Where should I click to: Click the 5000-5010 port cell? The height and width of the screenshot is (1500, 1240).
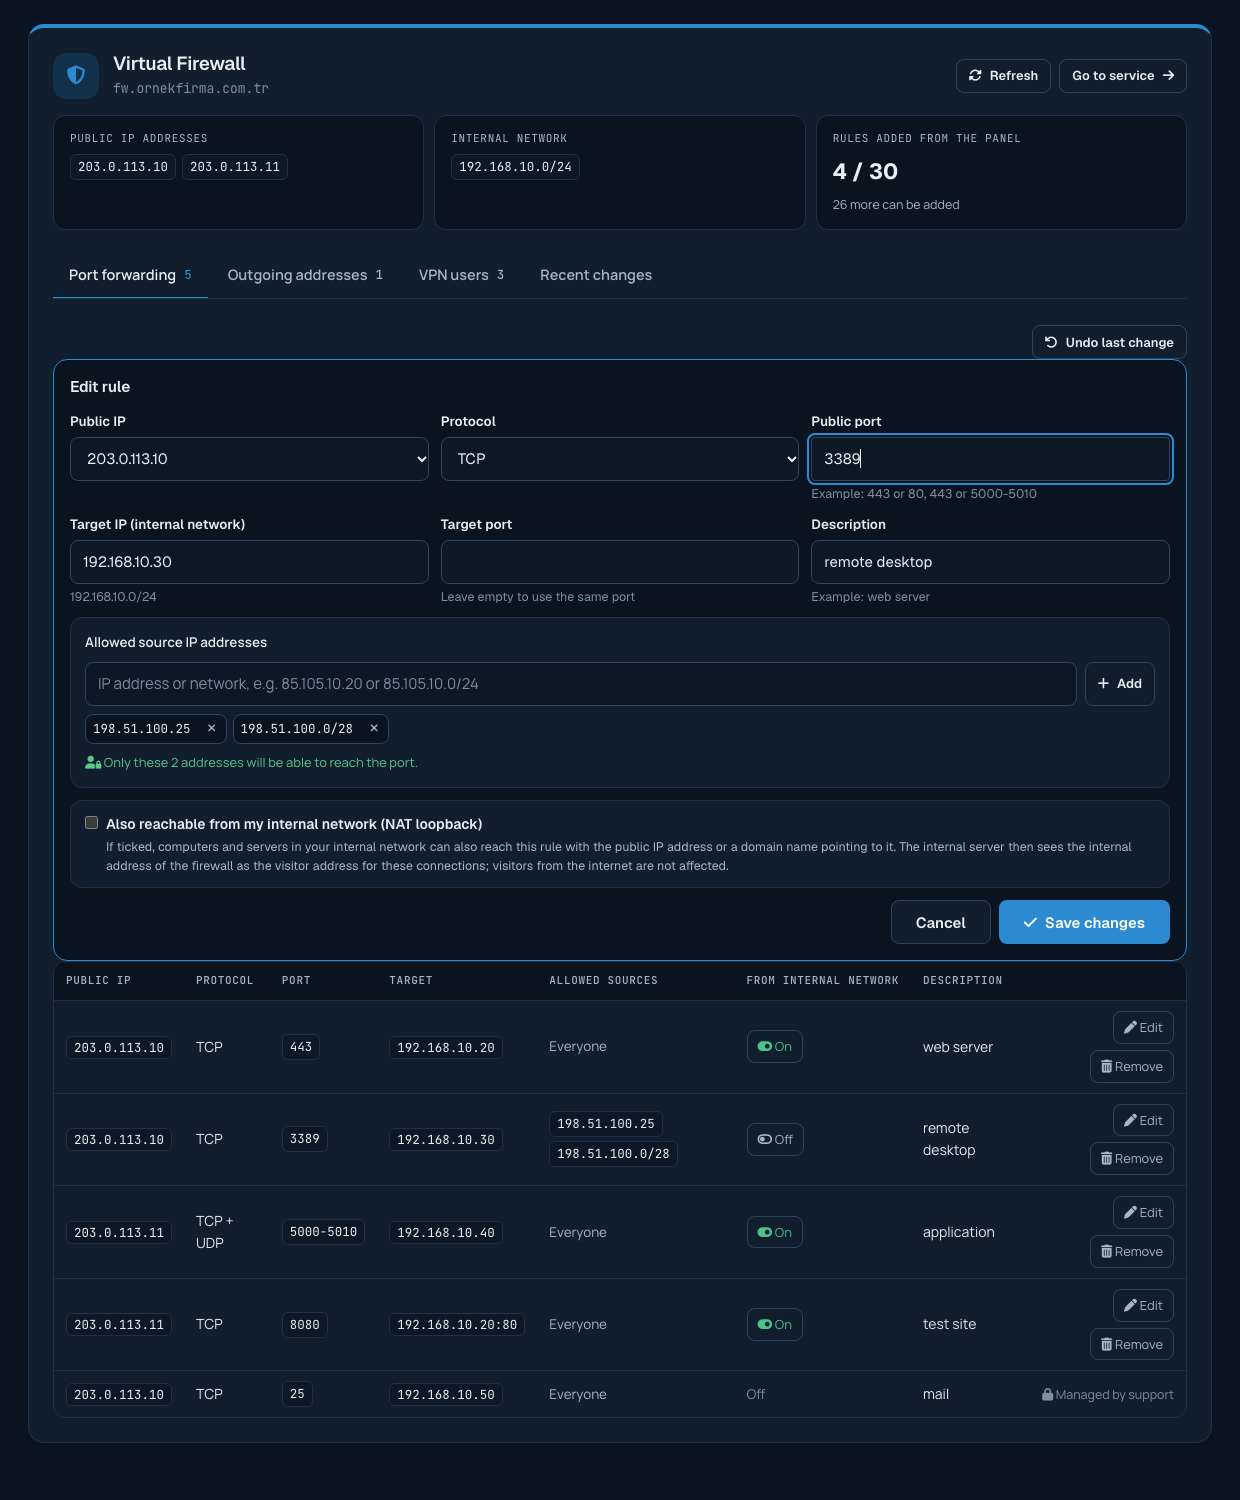click(323, 1232)
